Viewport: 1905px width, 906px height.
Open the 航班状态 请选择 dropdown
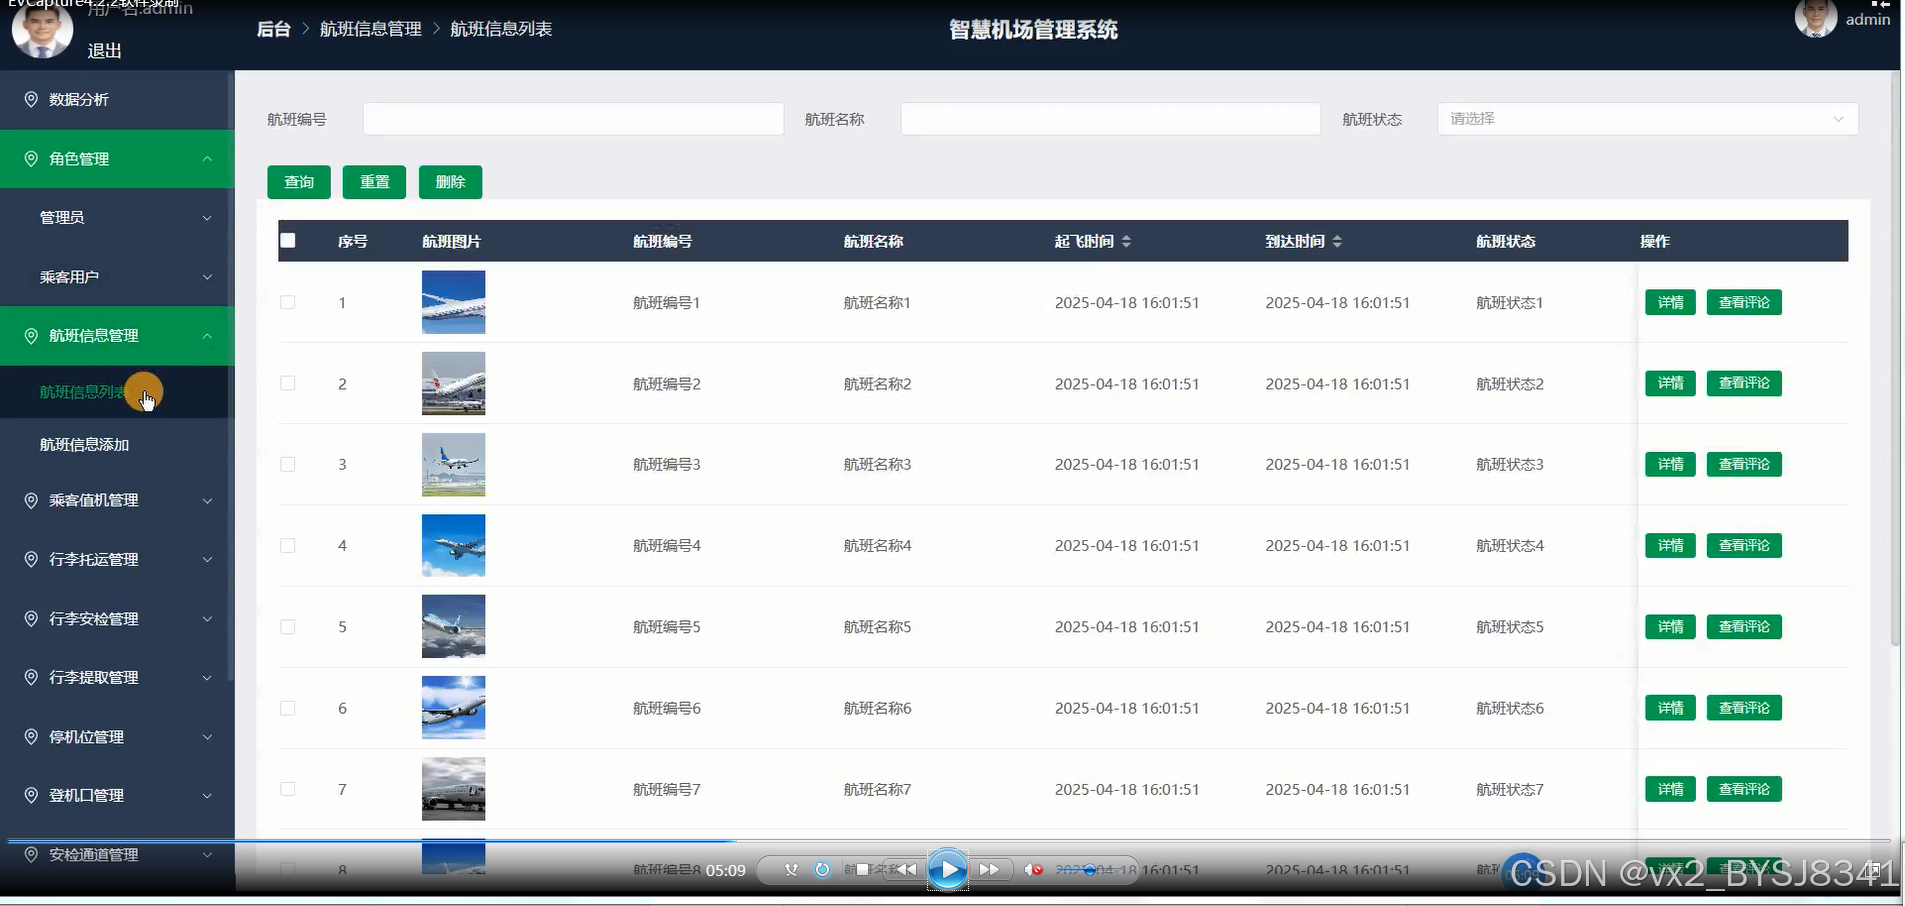click(1648, 119)
